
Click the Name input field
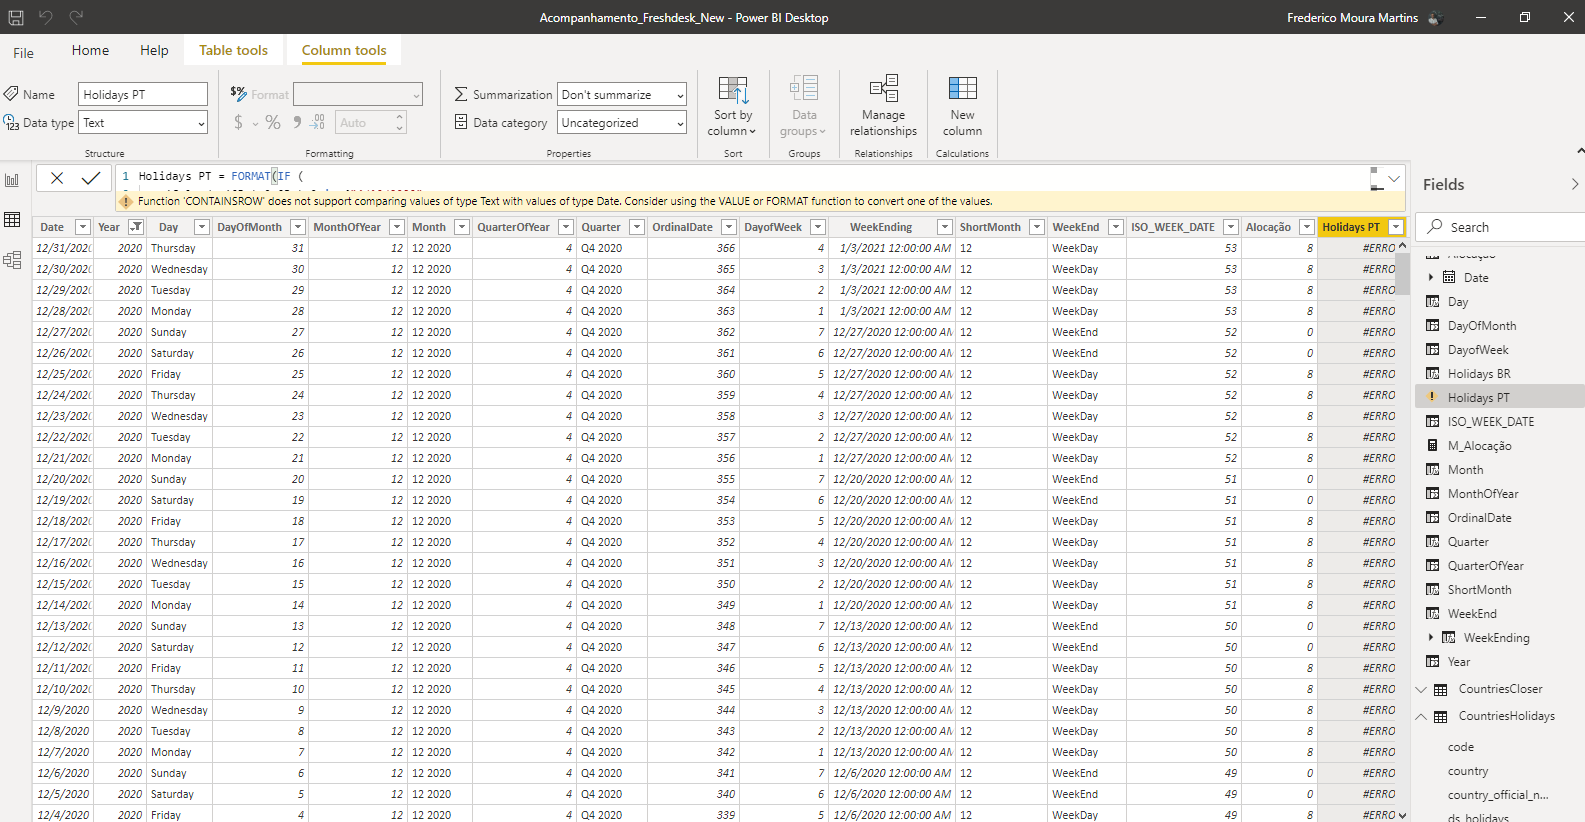click(143, 94)
